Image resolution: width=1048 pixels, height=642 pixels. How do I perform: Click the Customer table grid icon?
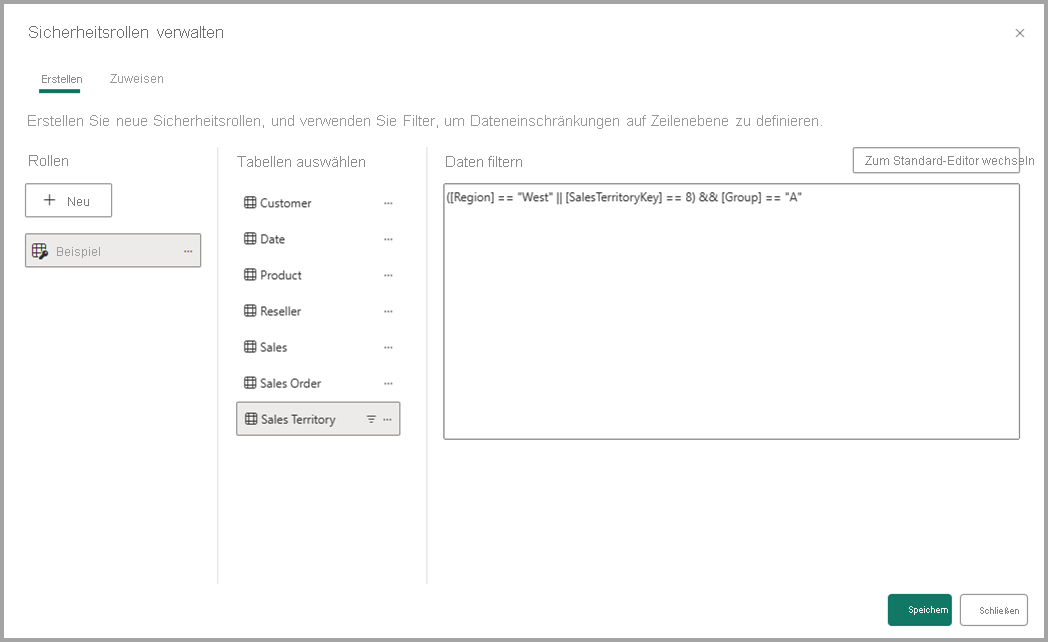pyautogui.click(x=250, y=202)
